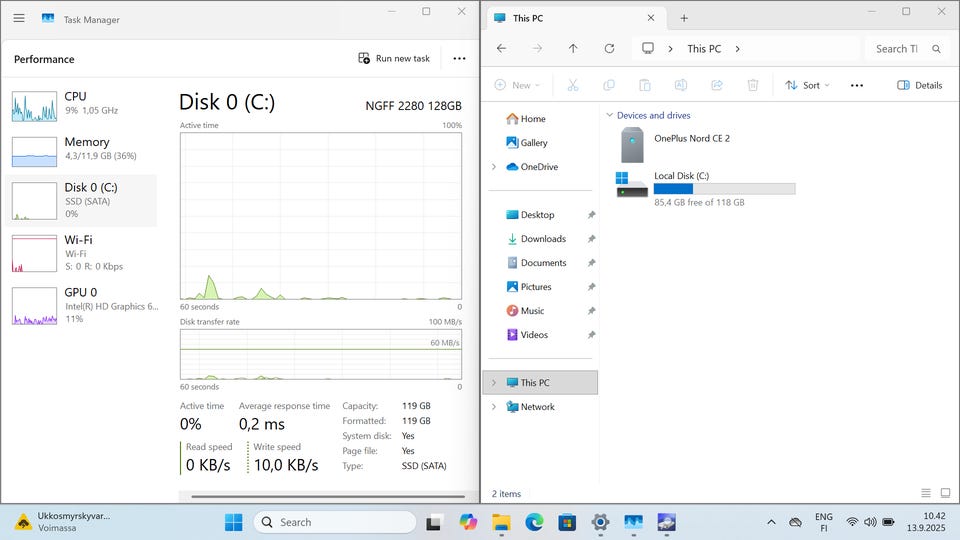Select GPU 0 performance entry

[x=81, y=305]
